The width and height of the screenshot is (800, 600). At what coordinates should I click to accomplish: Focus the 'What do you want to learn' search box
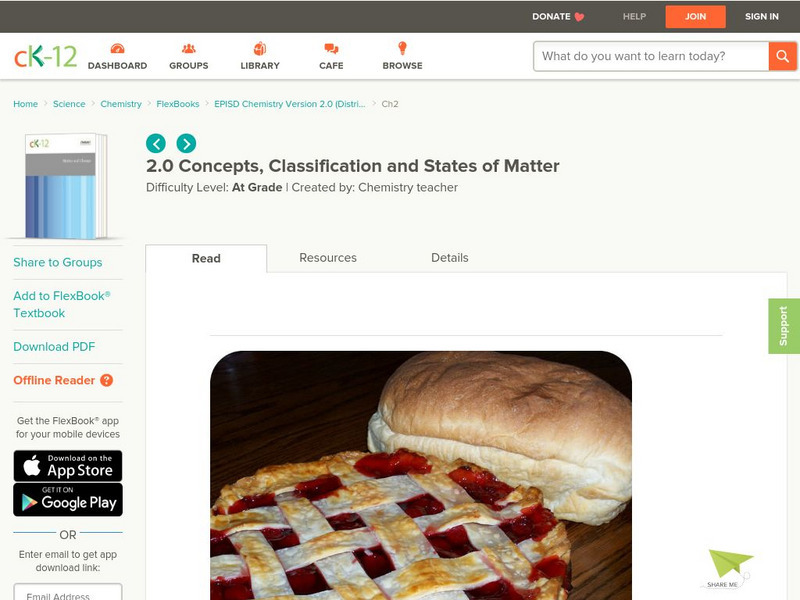click(651, 56)
